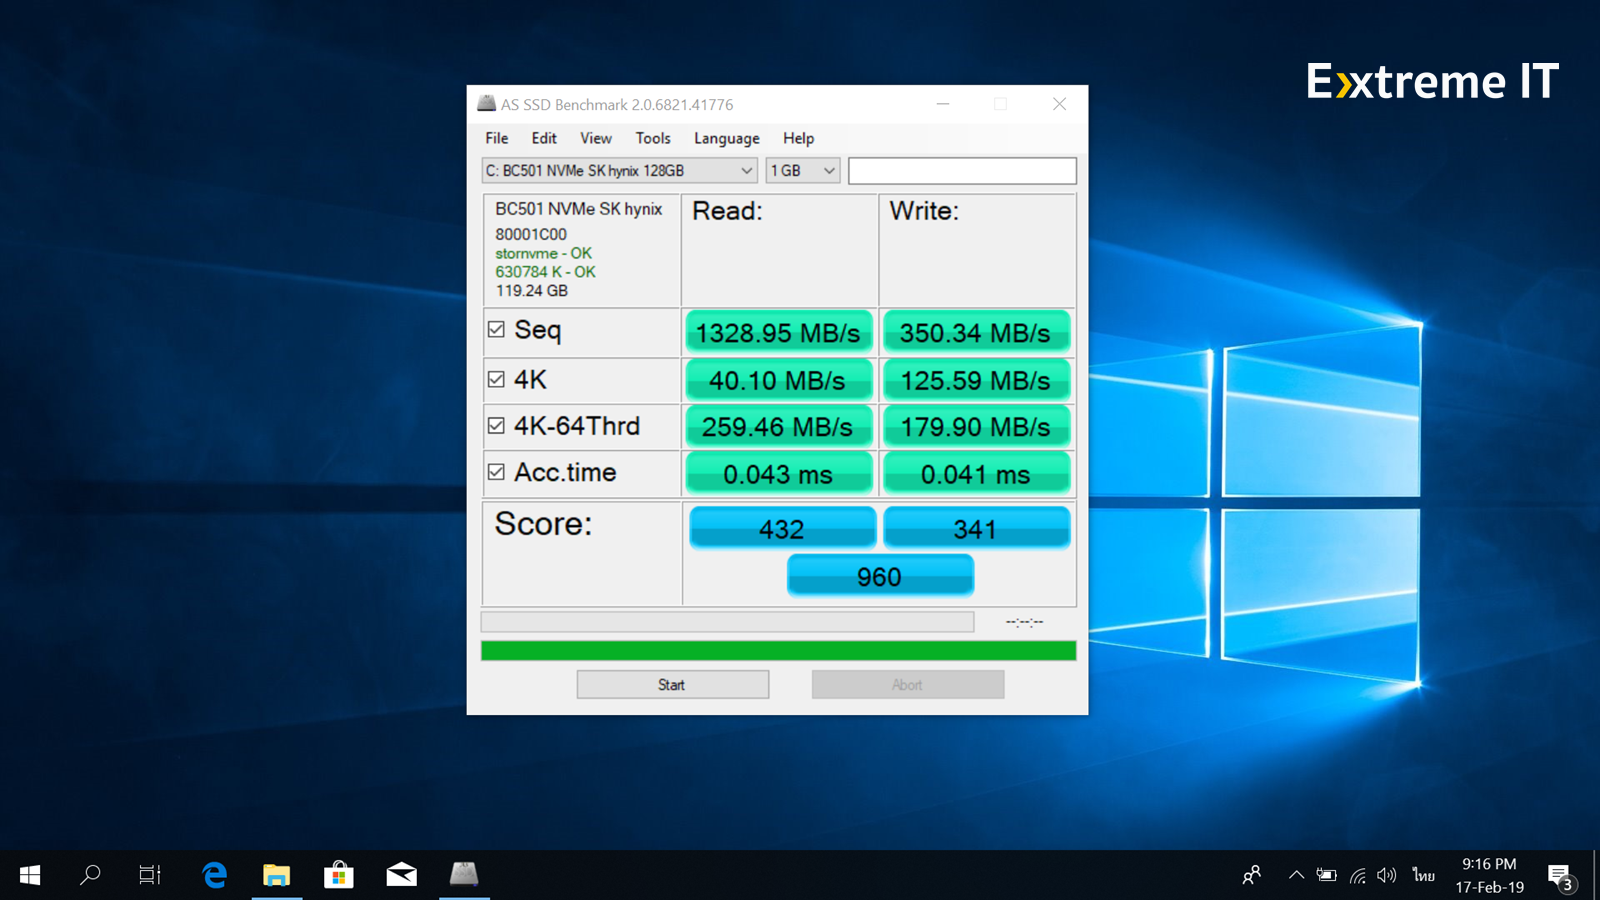Uncheck the Seq test checkbox
Screen dimensions: 1600x900
496,329
